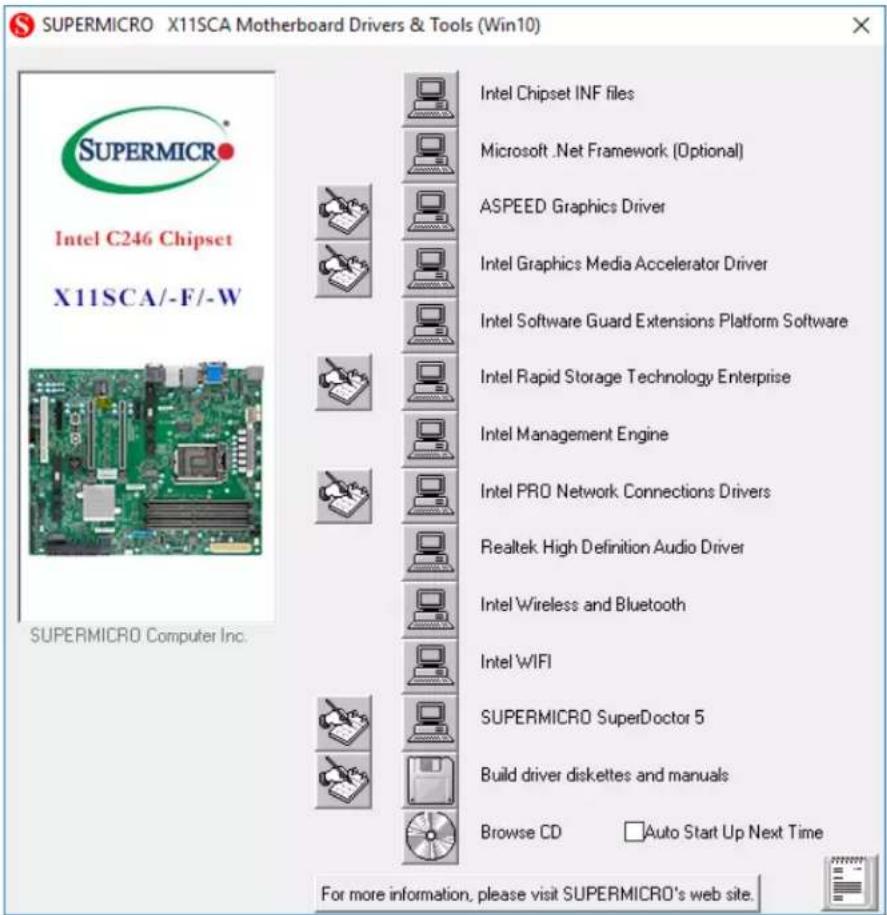The height and width of the screenshot is (915, 887).
Task: Click the Intel Rapid Storage Technology install icon
Action: tap(430, 382)
